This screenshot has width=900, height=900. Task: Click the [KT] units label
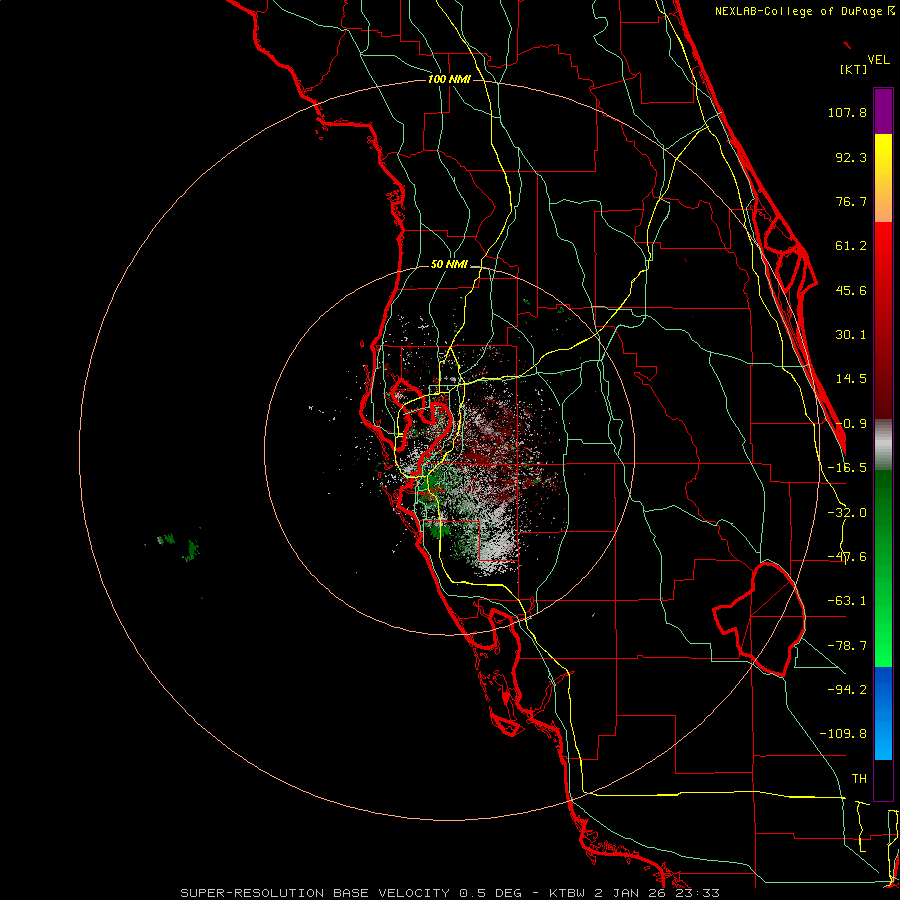tap(853, 69)
